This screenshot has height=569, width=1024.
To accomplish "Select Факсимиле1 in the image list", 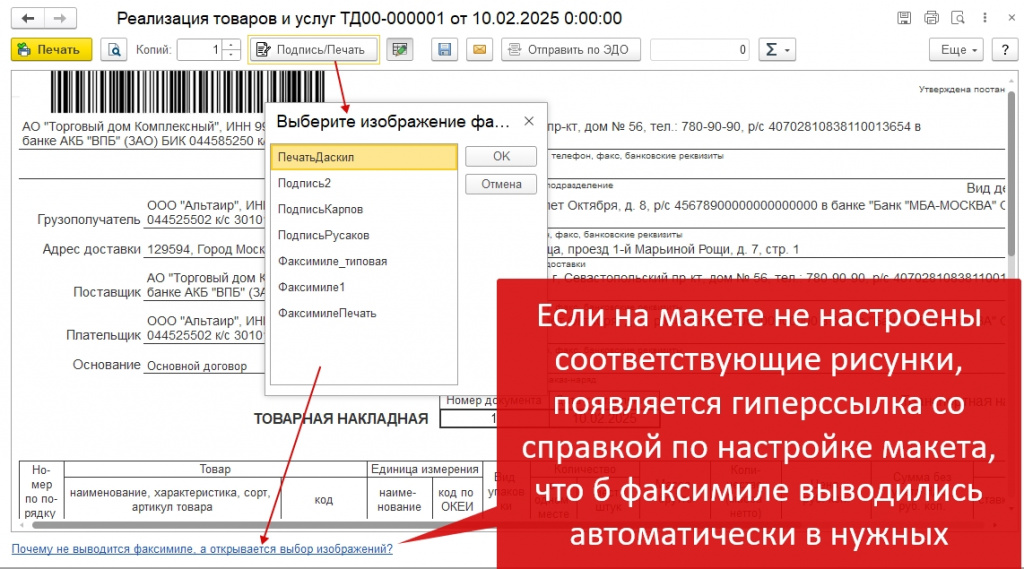I will coord(364,287).
